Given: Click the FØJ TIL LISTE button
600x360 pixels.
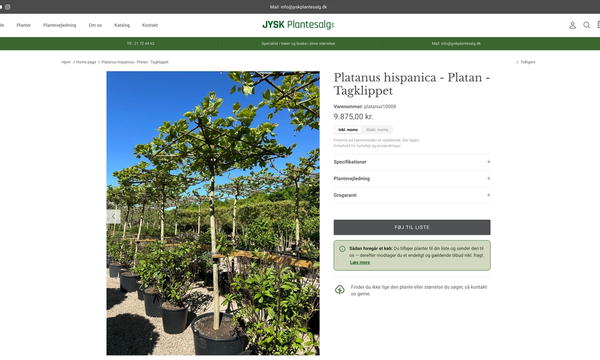Looking at the screenshot, I should 412,227.
